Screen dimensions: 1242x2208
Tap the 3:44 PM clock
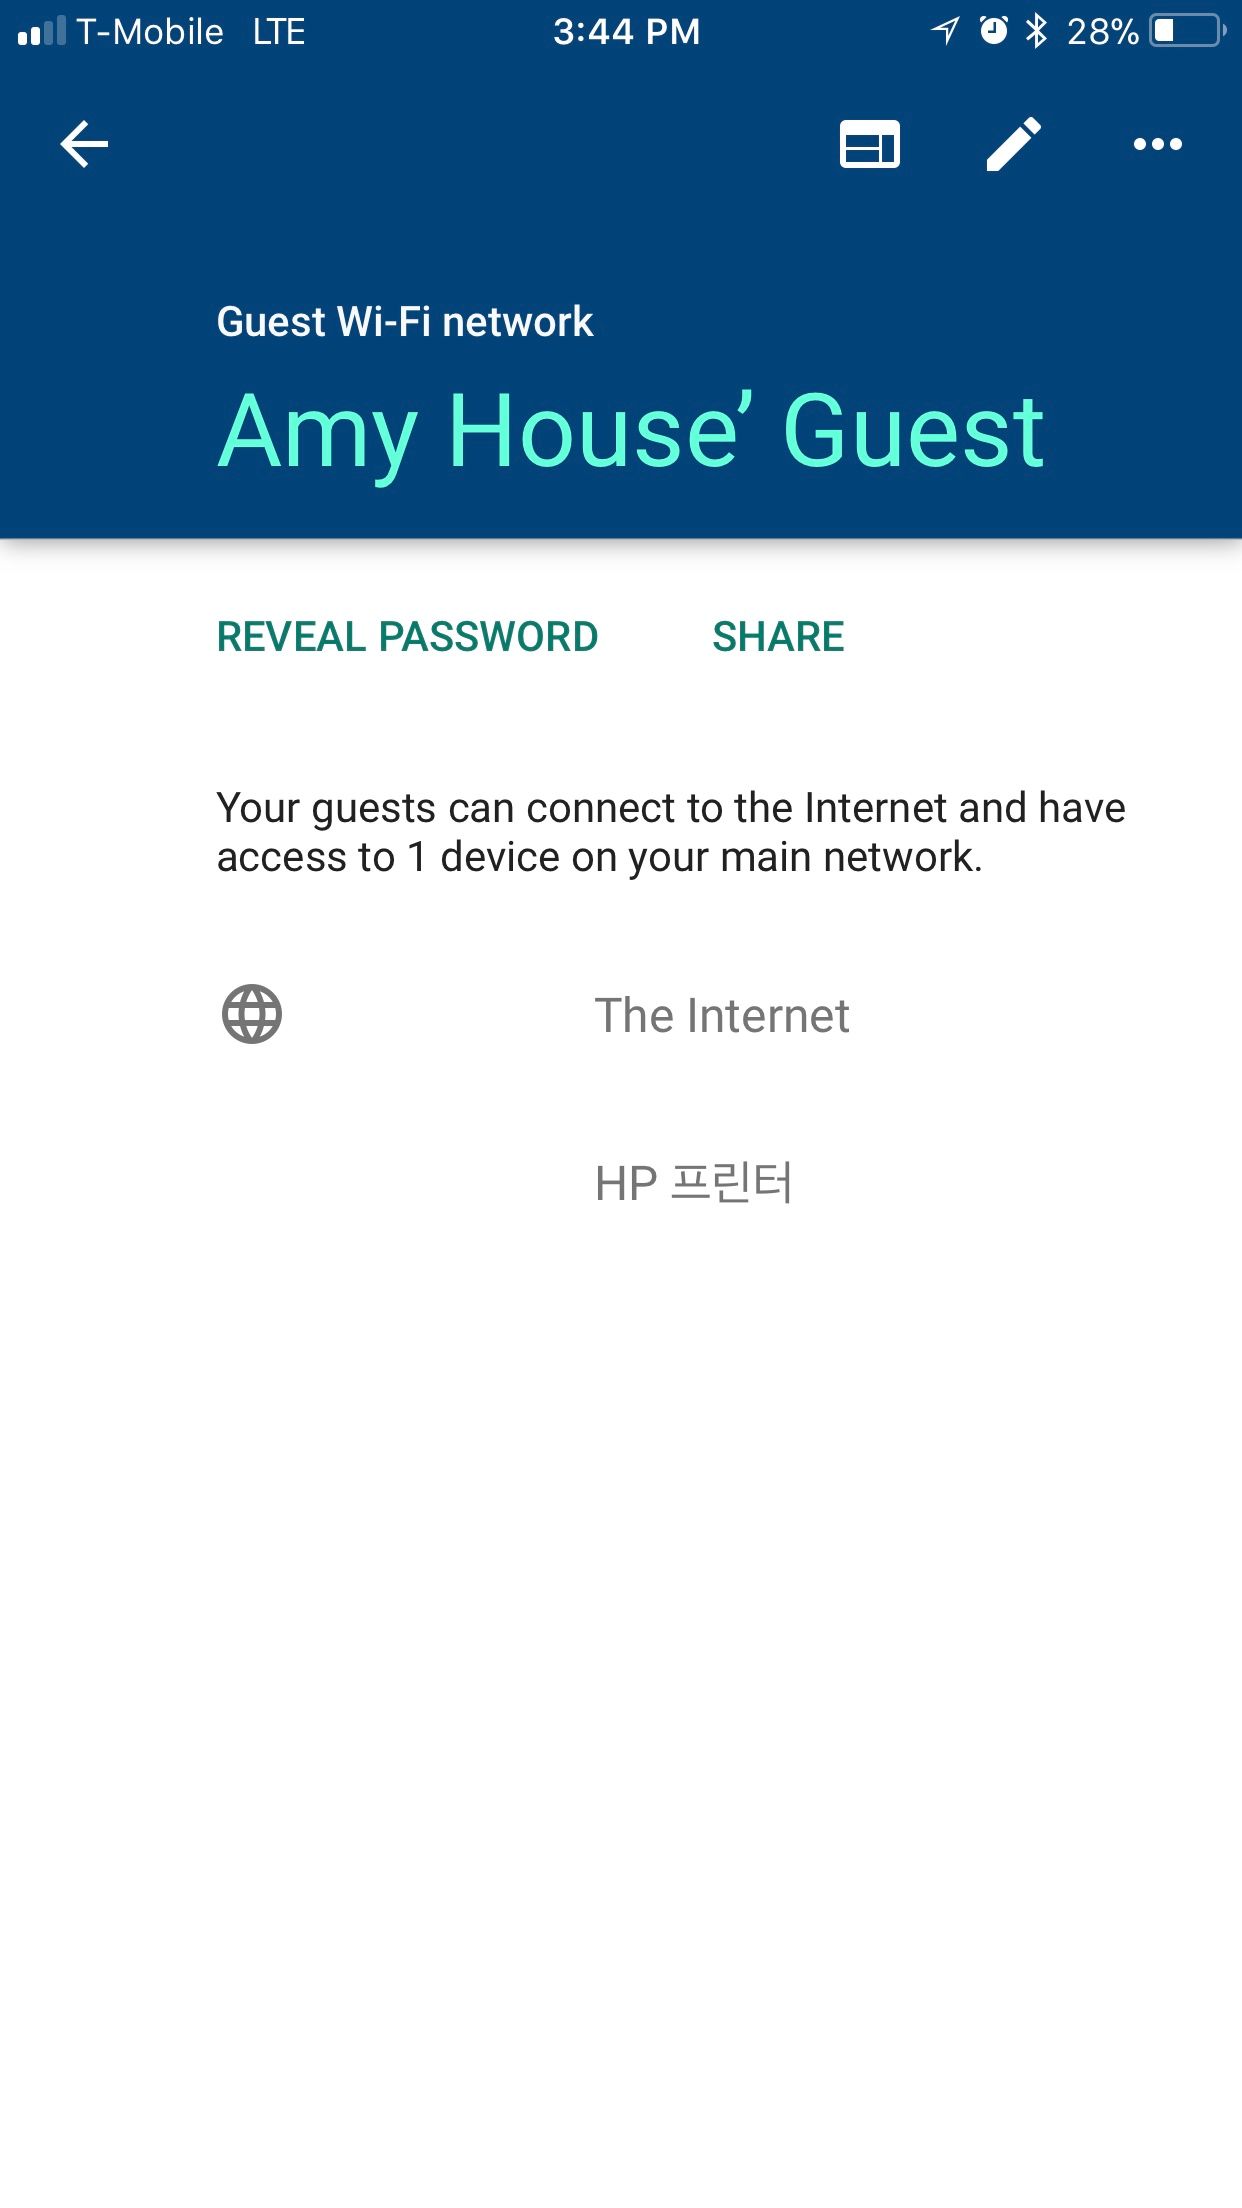point(627,32)
